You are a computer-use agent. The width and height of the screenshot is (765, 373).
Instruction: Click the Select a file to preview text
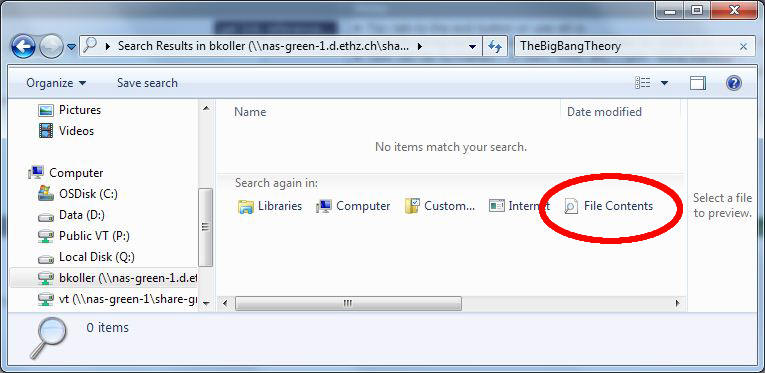723,205
